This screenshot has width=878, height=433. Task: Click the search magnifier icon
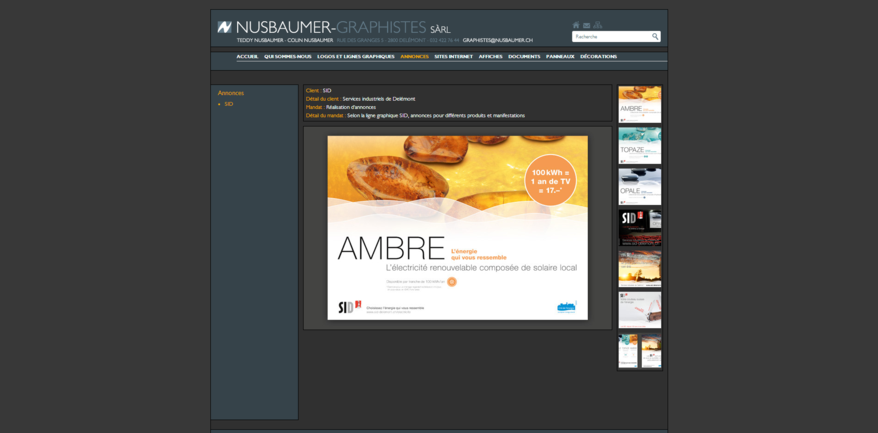coord(655,36)
